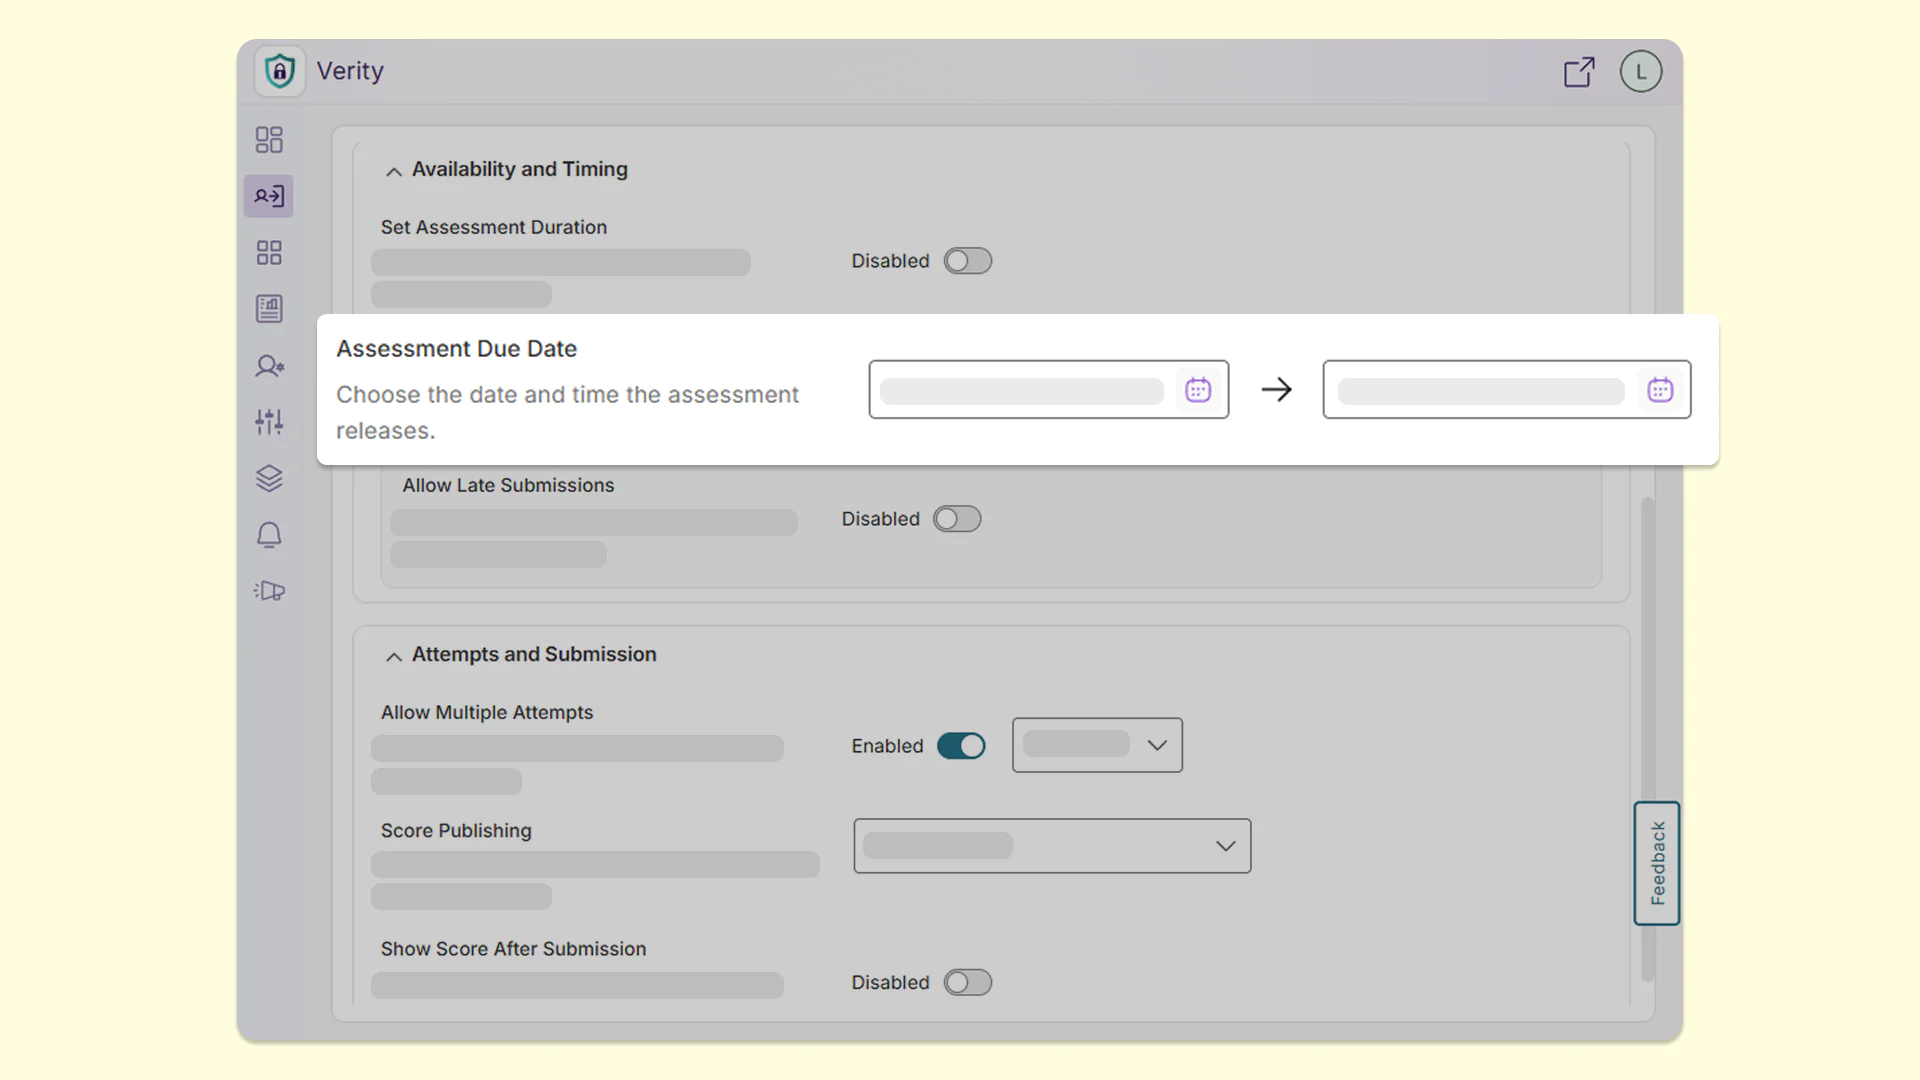Screen dimensions: 1920x1080
Task: Toggle Allow Late Submissions switch
Action: 957,519
